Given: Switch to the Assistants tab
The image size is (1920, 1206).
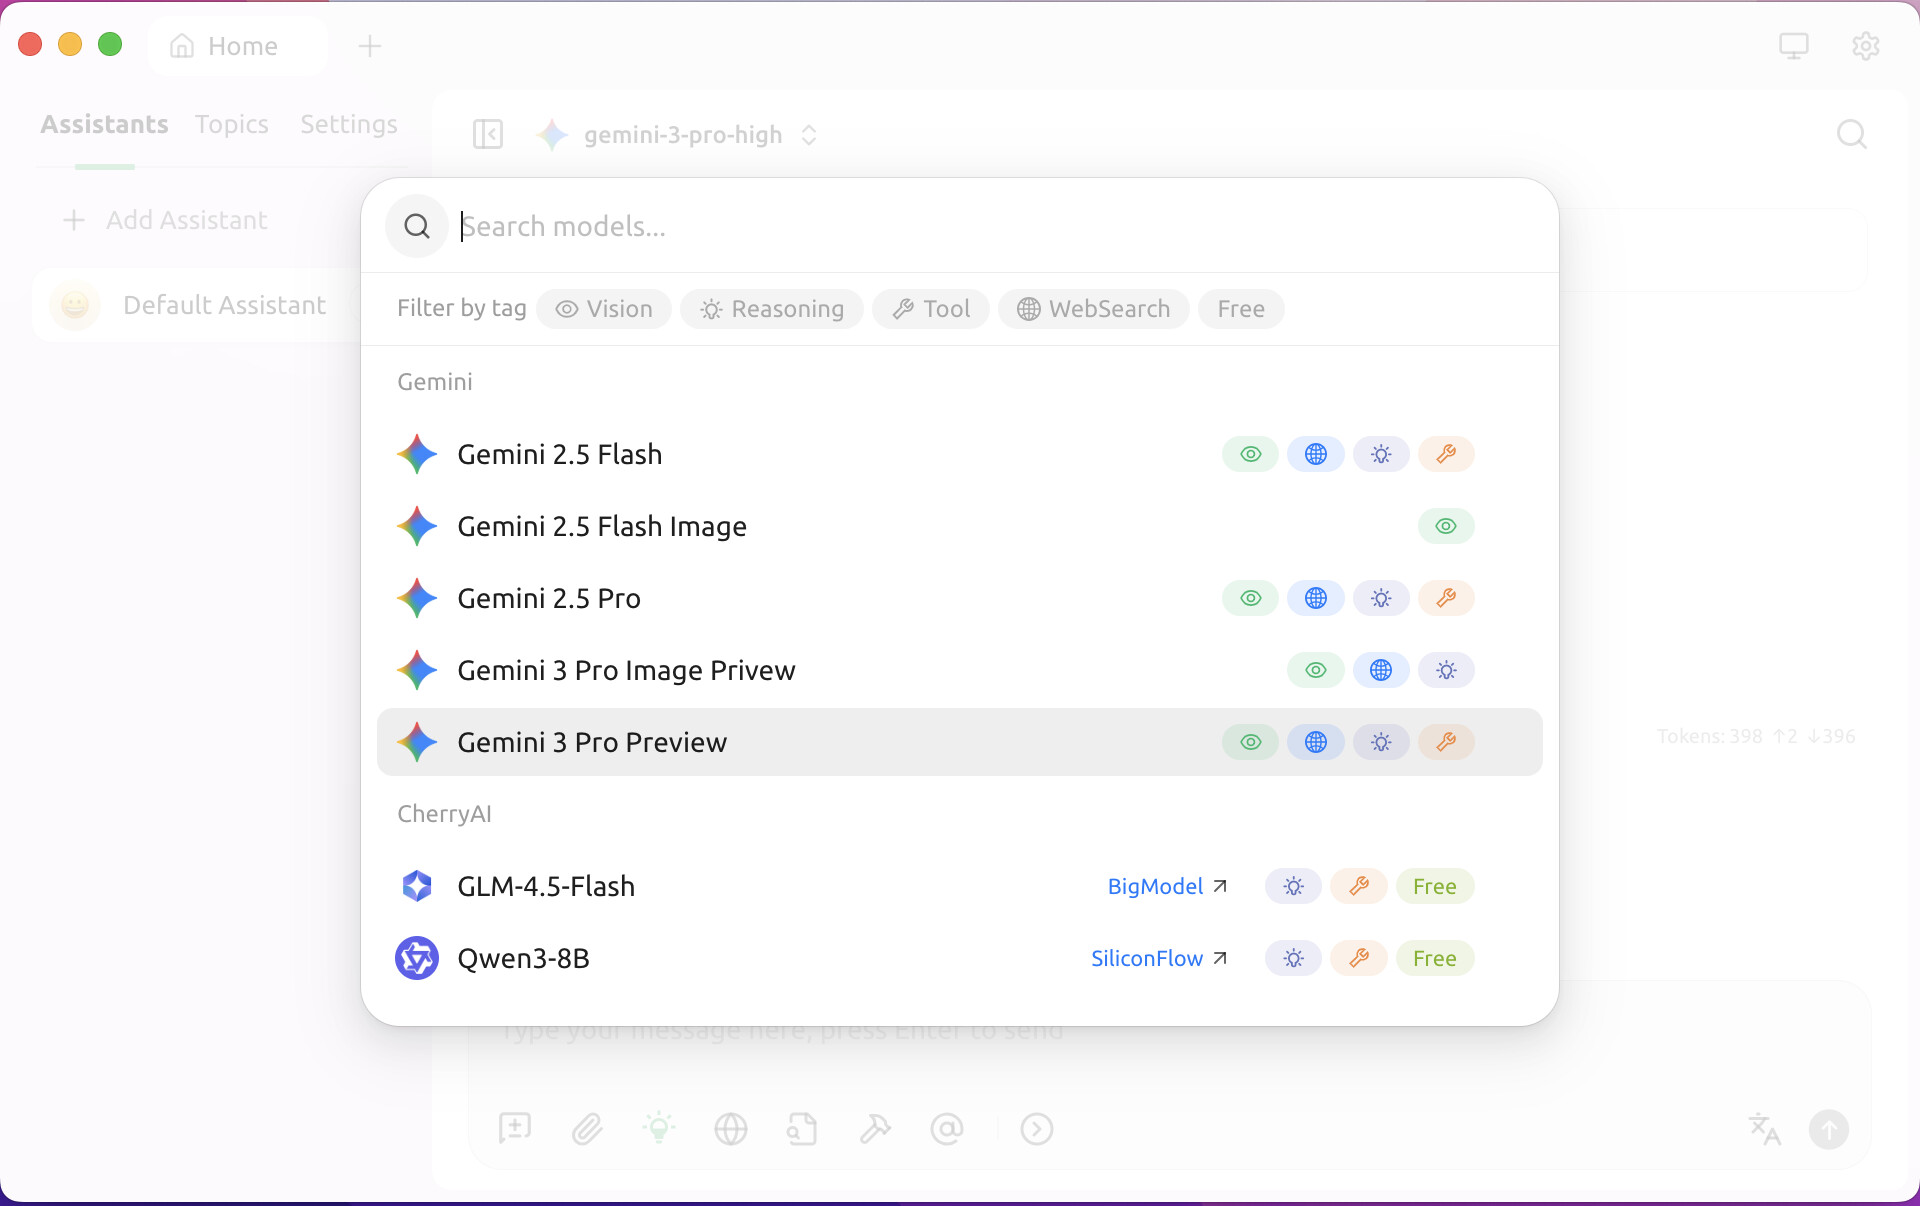Looking at the screenshot, I should 104,124.
